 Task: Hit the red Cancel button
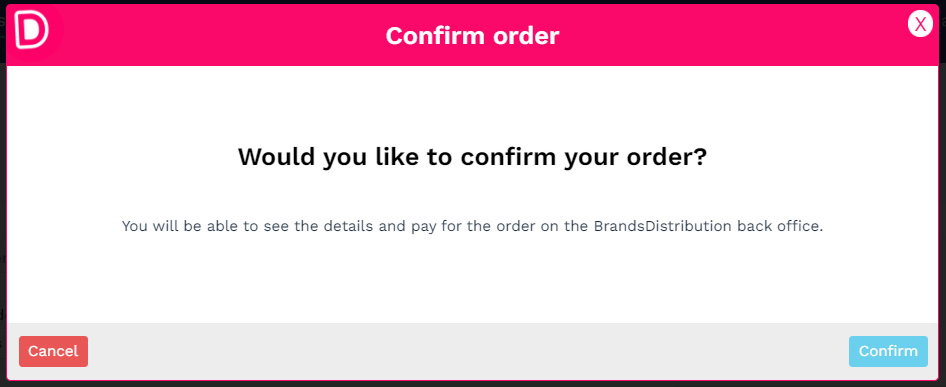click(x=53, y=351)
